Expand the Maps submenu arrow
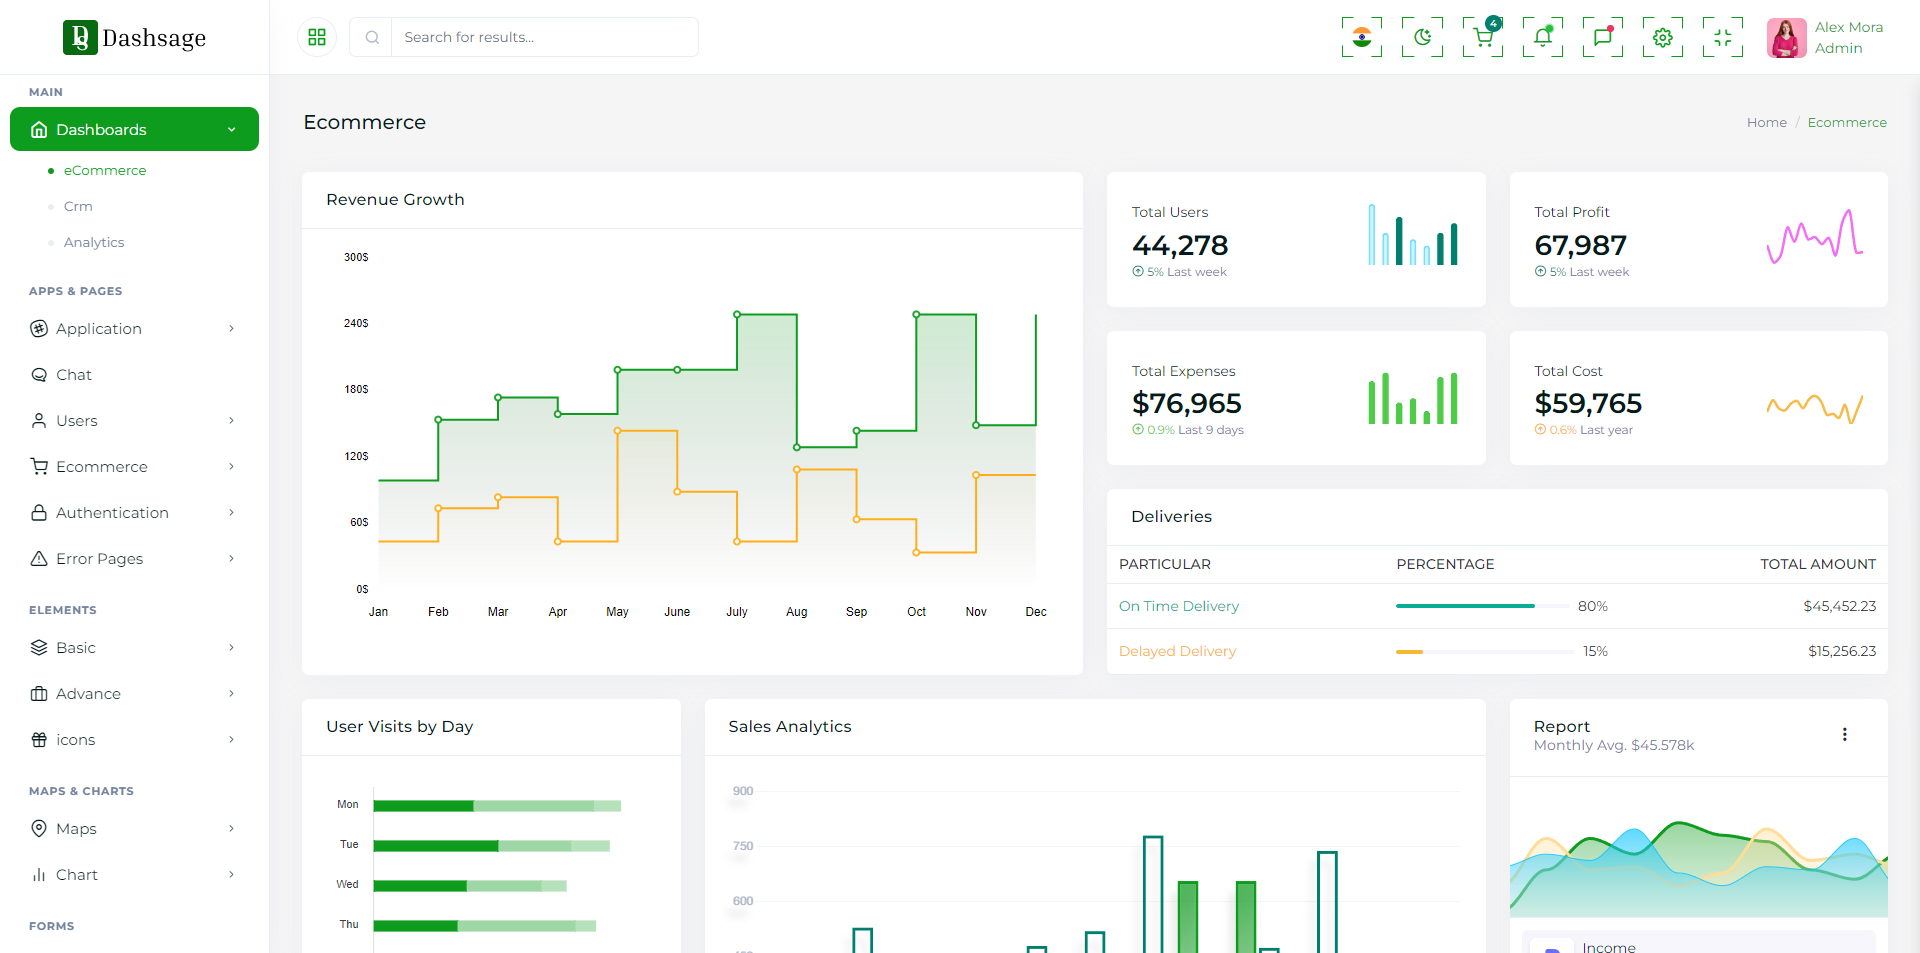The image size is (1920, 953). tap(231, 828)
